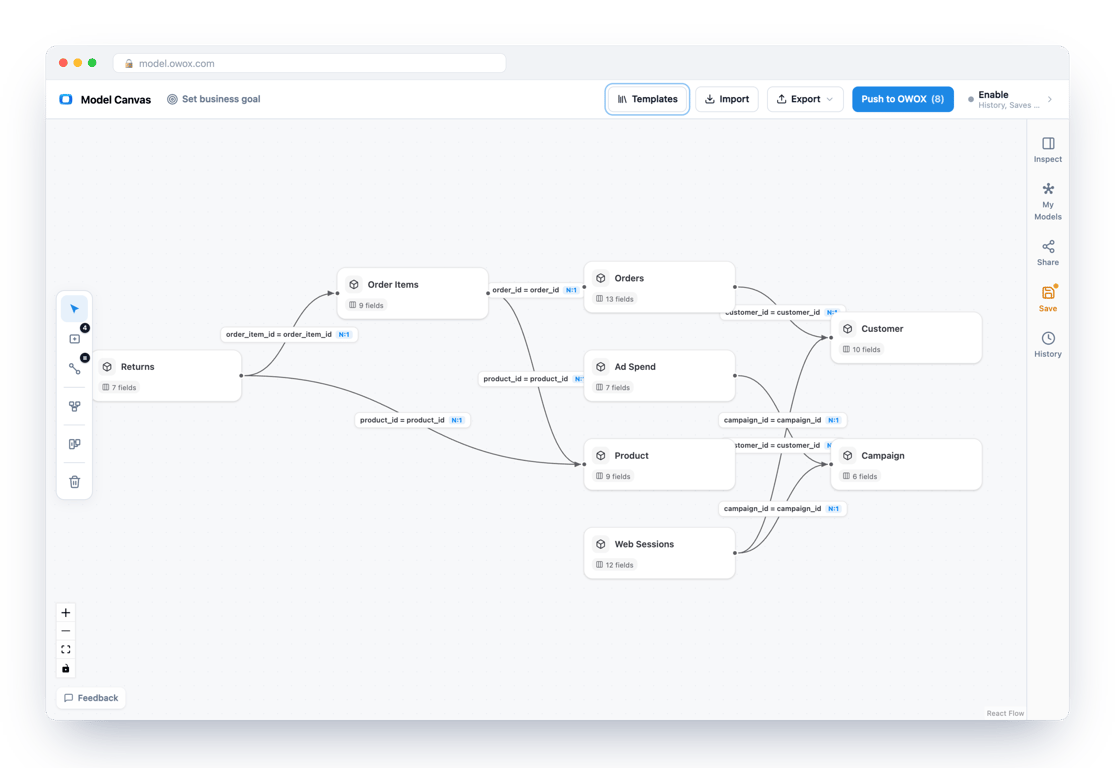
Task: Select the pointer selection tool
Action: 75,309
